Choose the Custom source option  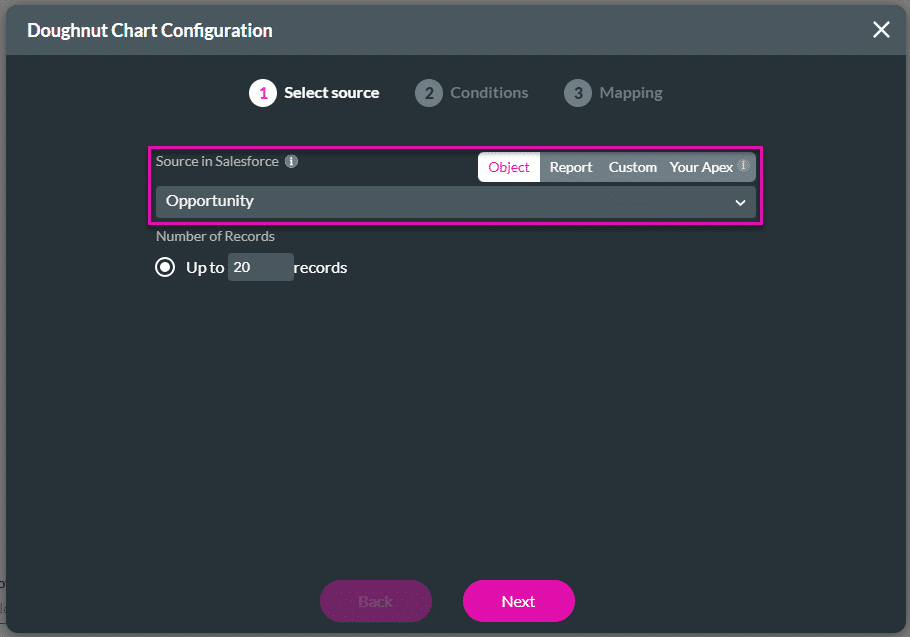(x=632, y=167)
